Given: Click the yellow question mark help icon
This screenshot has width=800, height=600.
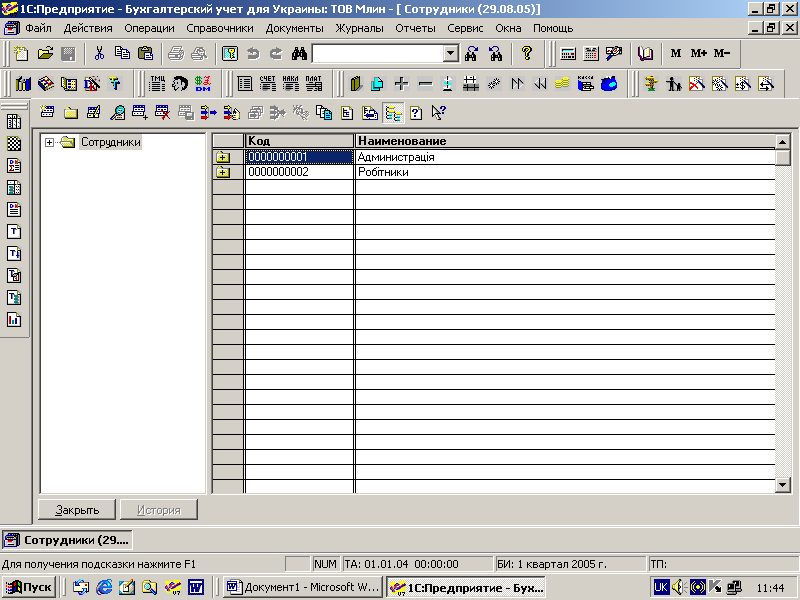Looking at the screenshot, I should point(527,53).
